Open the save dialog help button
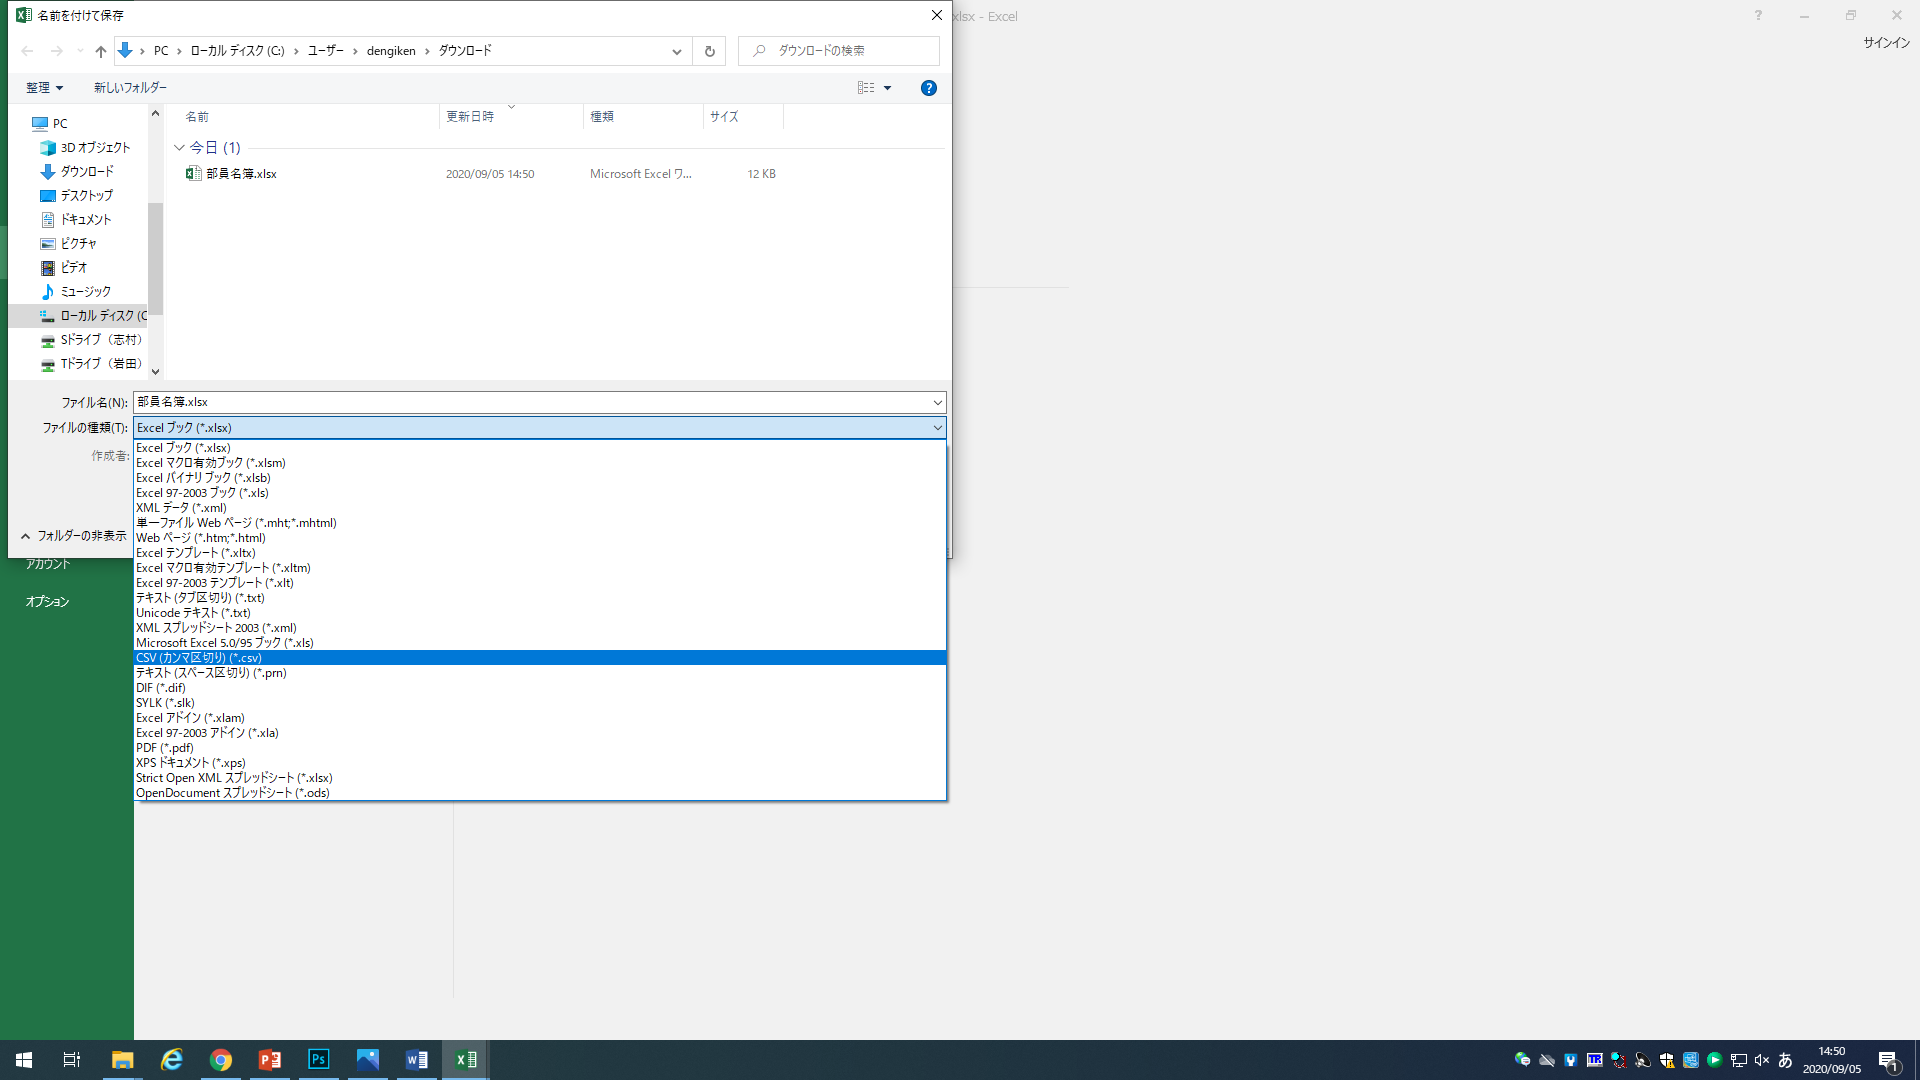This screenshot has width=1920, height=1080. click(x=929, y=88)
